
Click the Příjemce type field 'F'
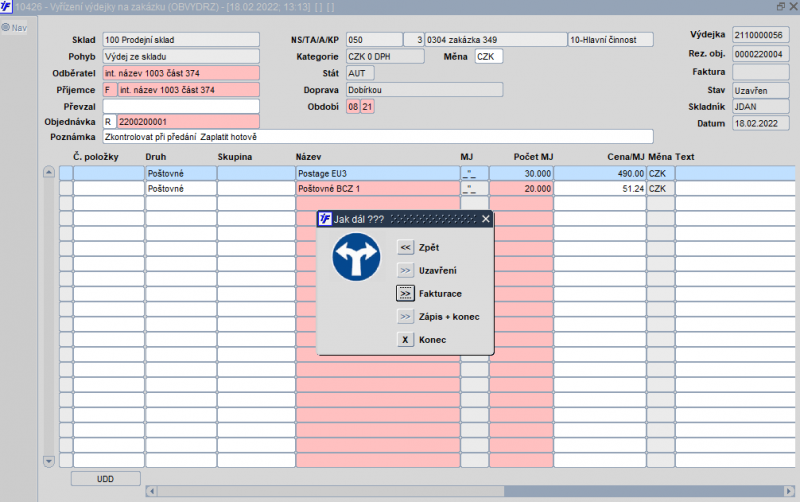point(110,90)
